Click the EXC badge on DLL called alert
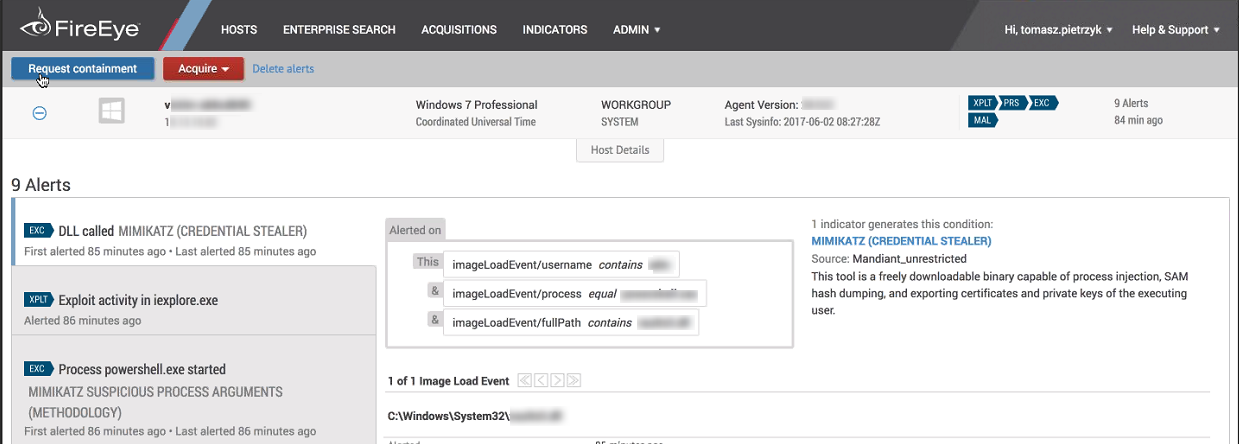Viewport: 1239px width, 444px height. tap(38, 231)
